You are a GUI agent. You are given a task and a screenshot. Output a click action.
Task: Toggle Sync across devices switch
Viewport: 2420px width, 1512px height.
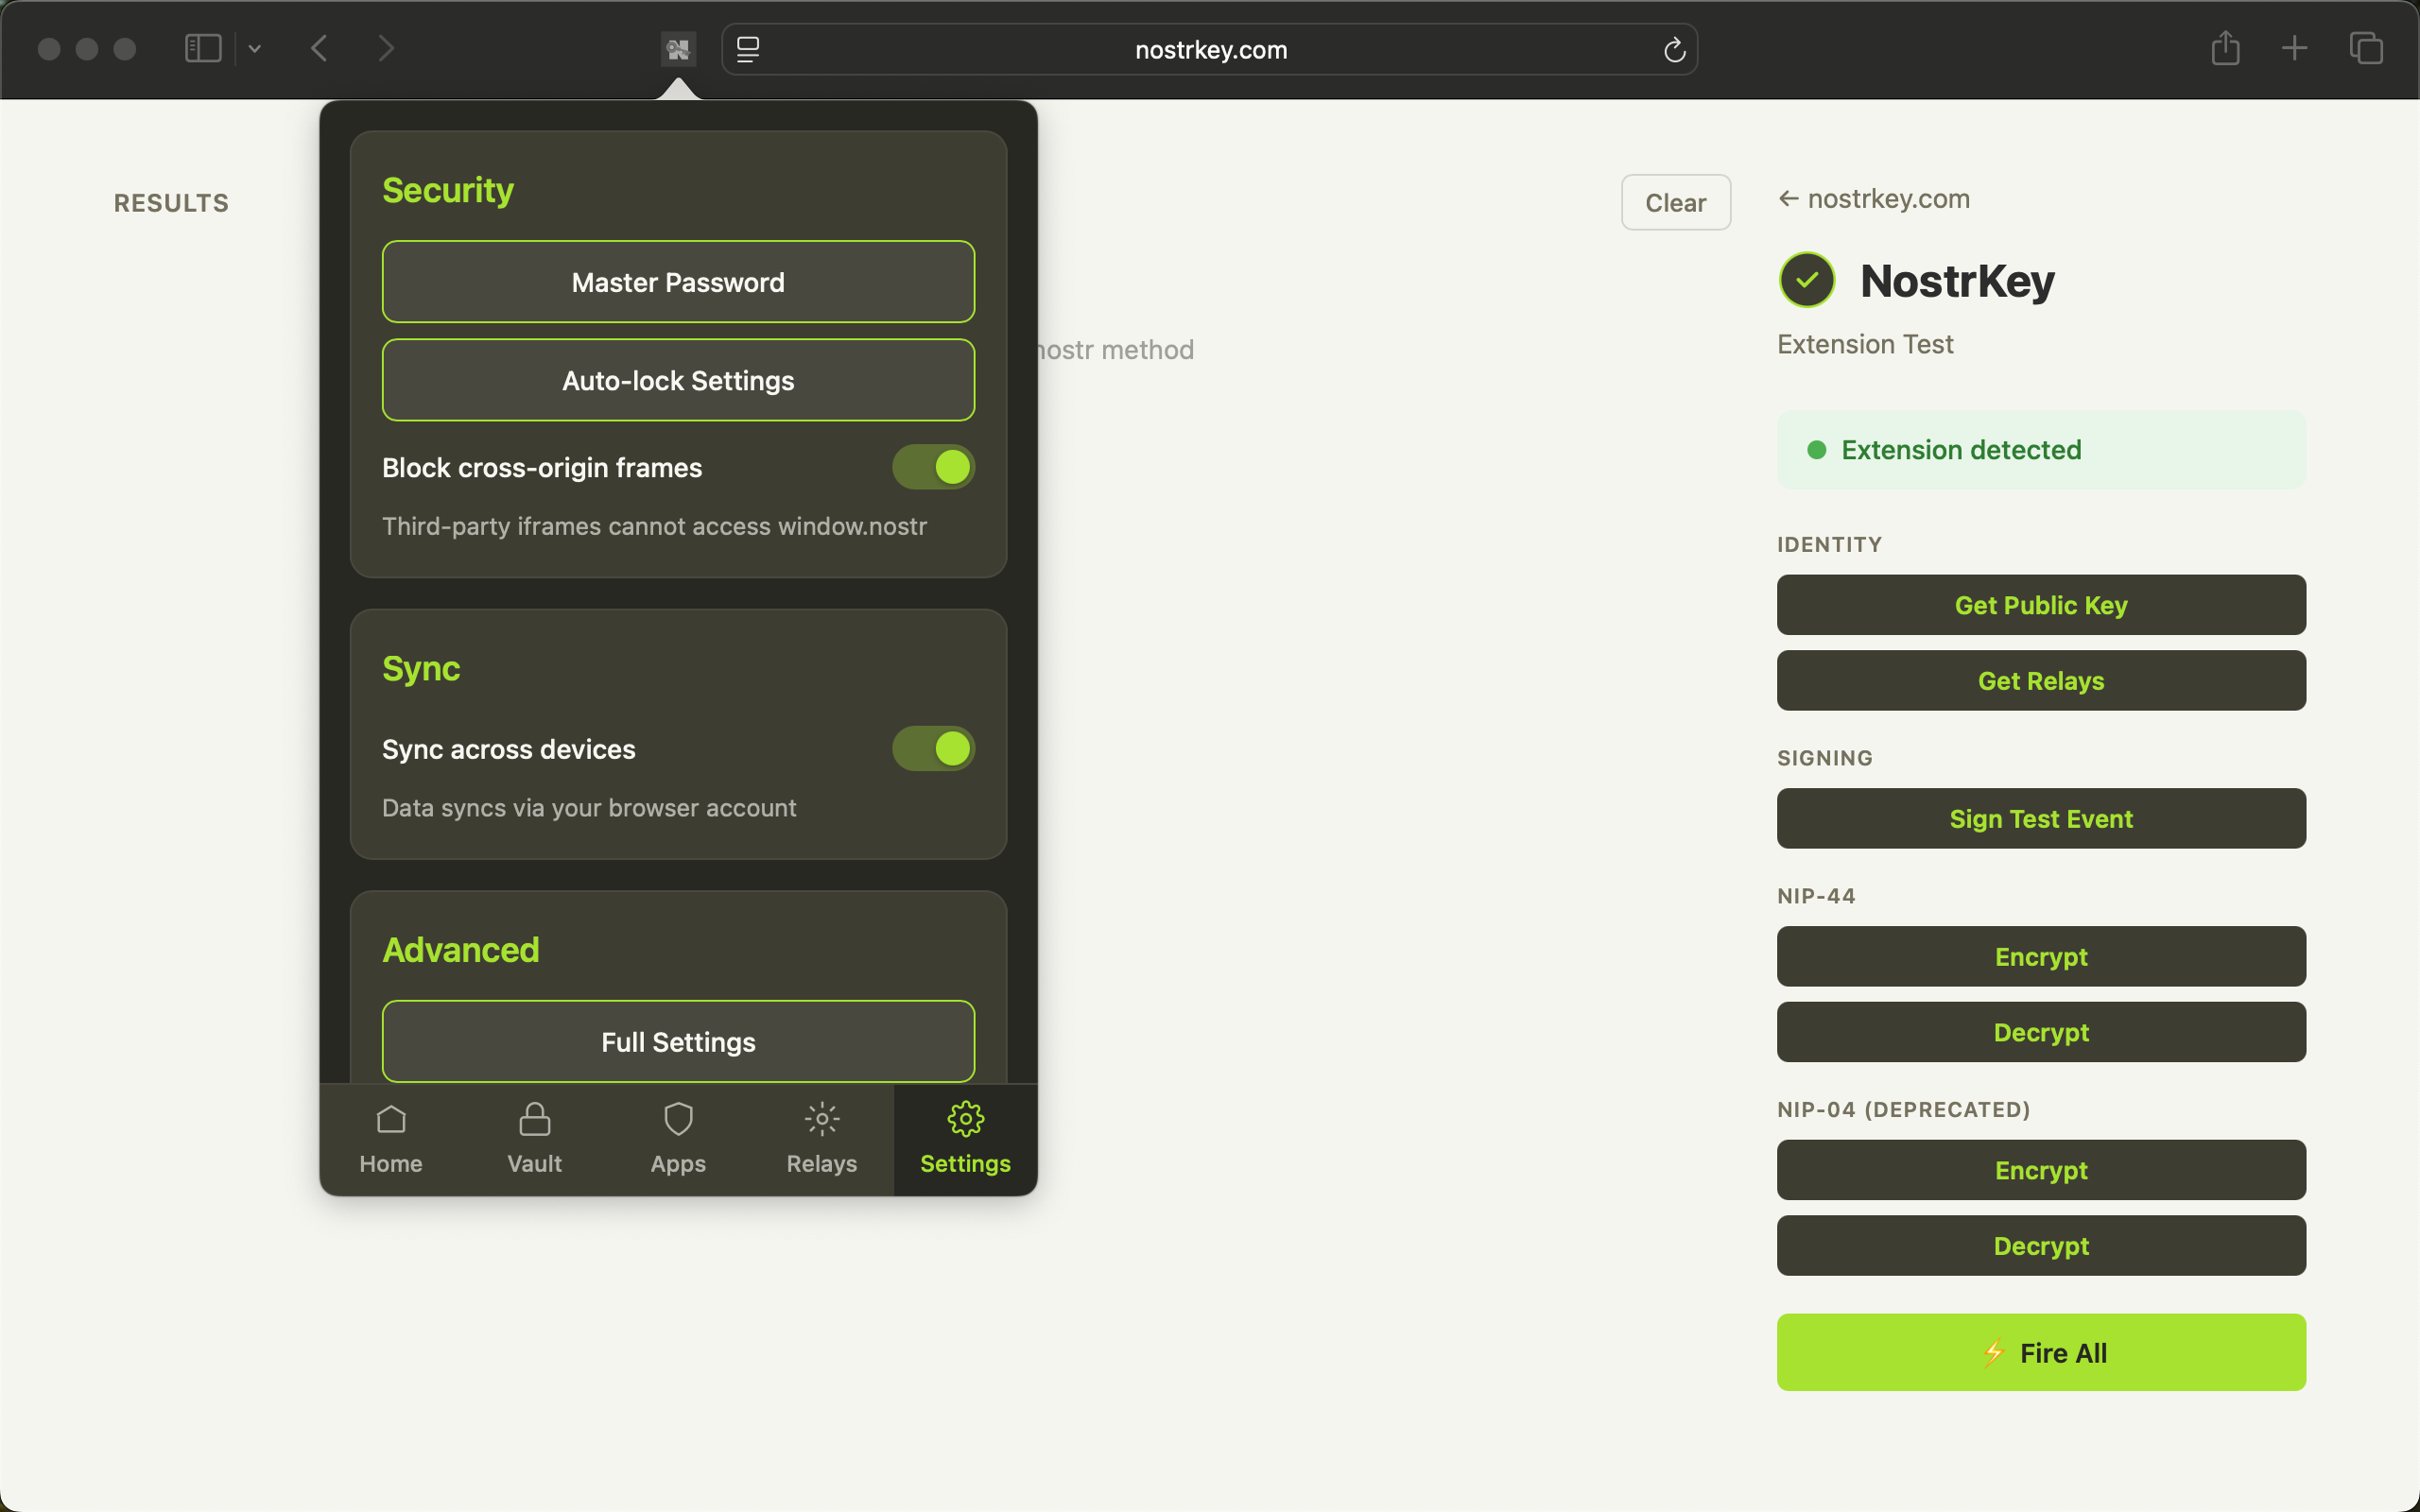point(933,748)
